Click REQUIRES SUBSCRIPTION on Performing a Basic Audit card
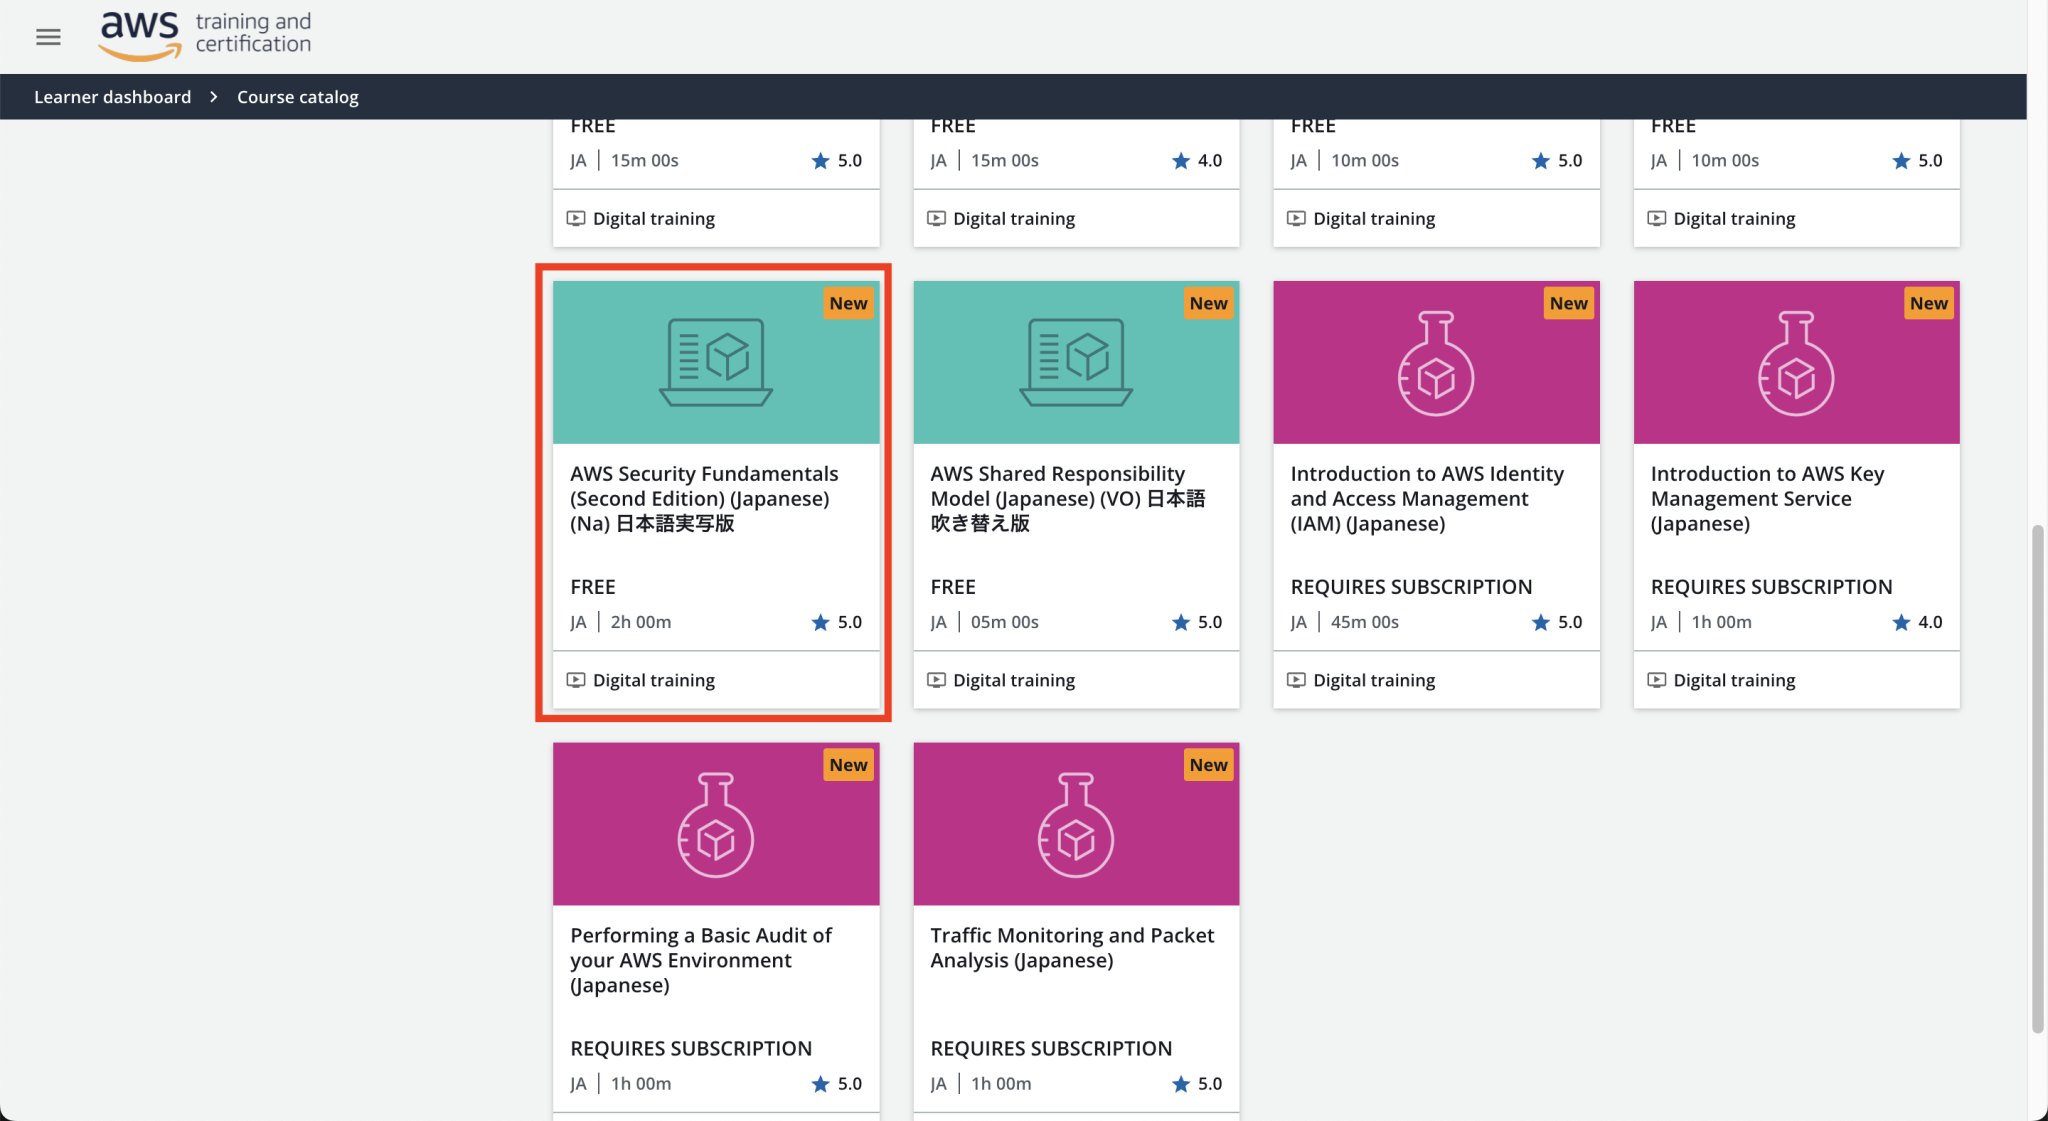 coord(690,1048)
